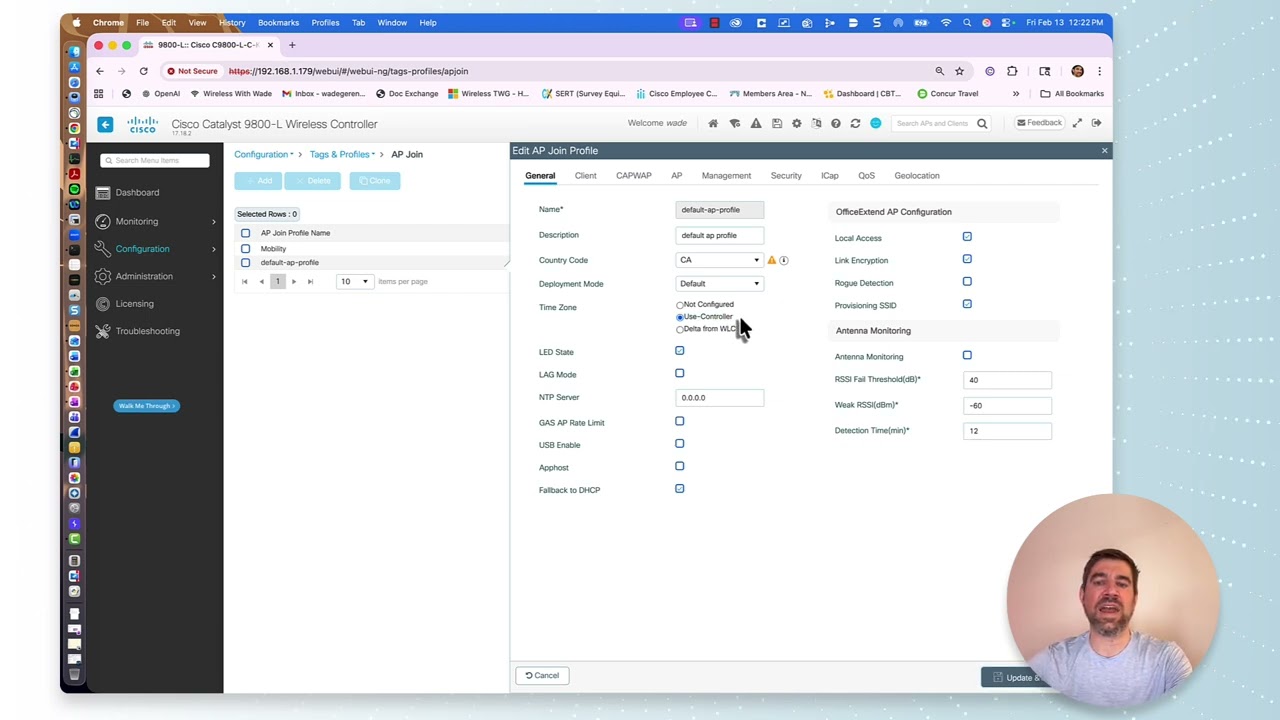This screenshot has height=720, width=1280.
Task: View the alerts warning triangle icon
Action: pyautogui.click(x=756, y=123)
